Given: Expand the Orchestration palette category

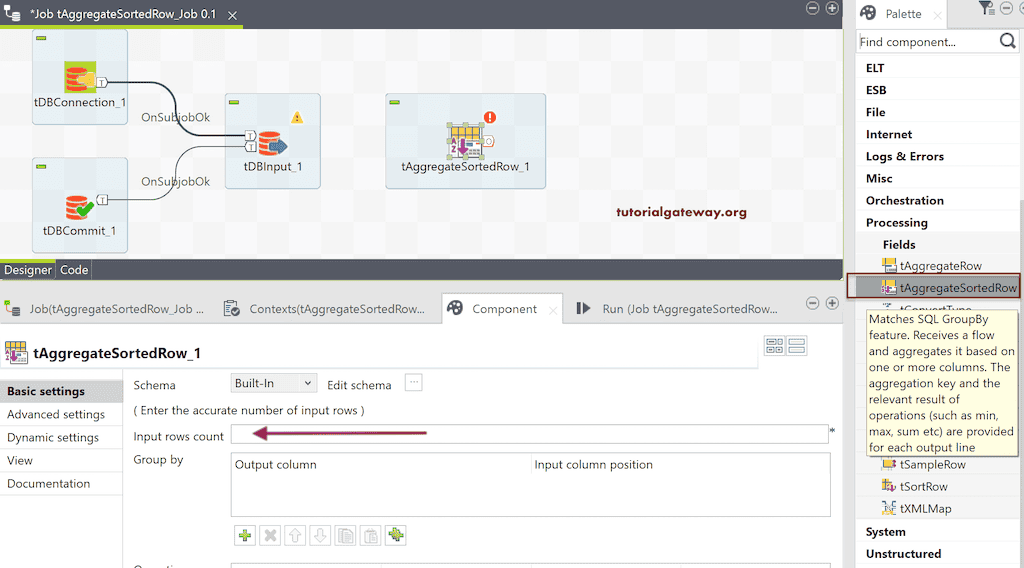Looking at the screenshot, I should coord(904,200).
